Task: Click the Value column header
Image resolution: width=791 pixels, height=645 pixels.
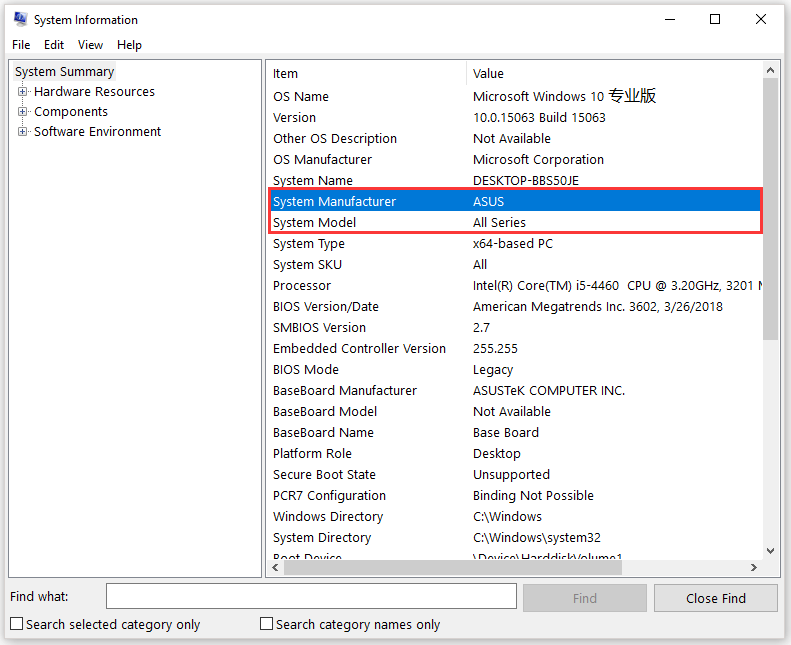Action: pyautogui.click(x=614, y=74)
